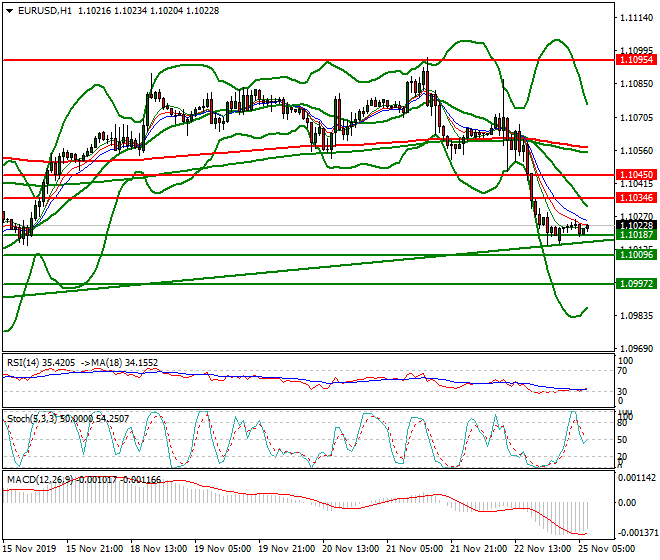Click the RSI scale level 70

(x=622, y=371)
